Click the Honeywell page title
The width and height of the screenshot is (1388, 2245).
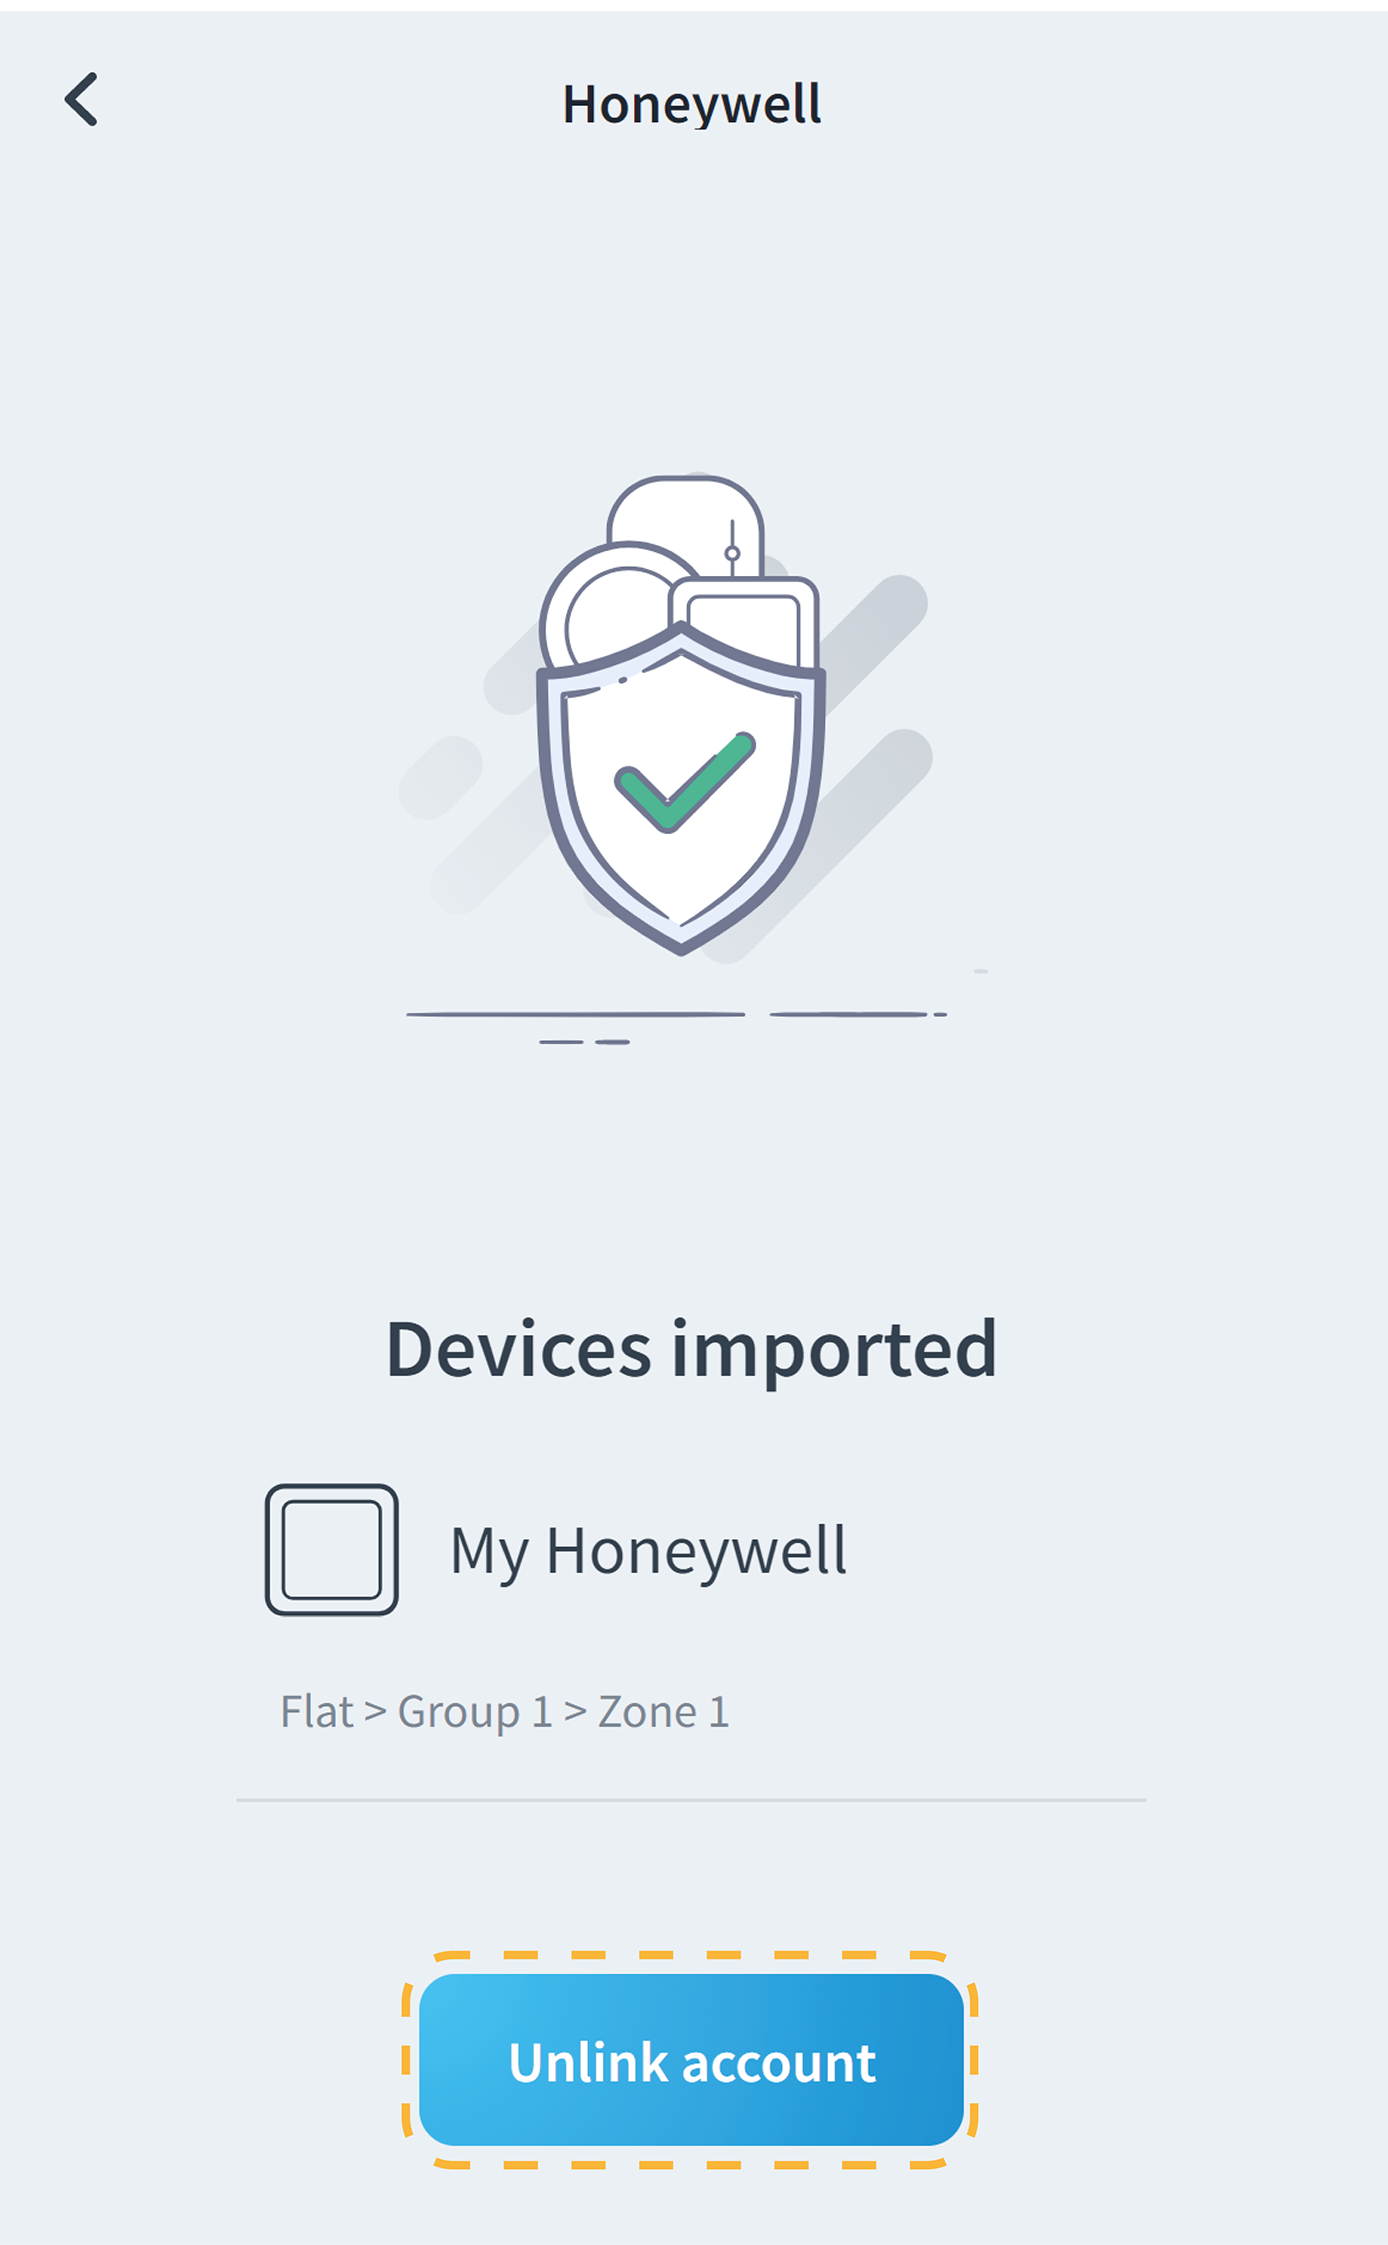click(x=692, y=104)
